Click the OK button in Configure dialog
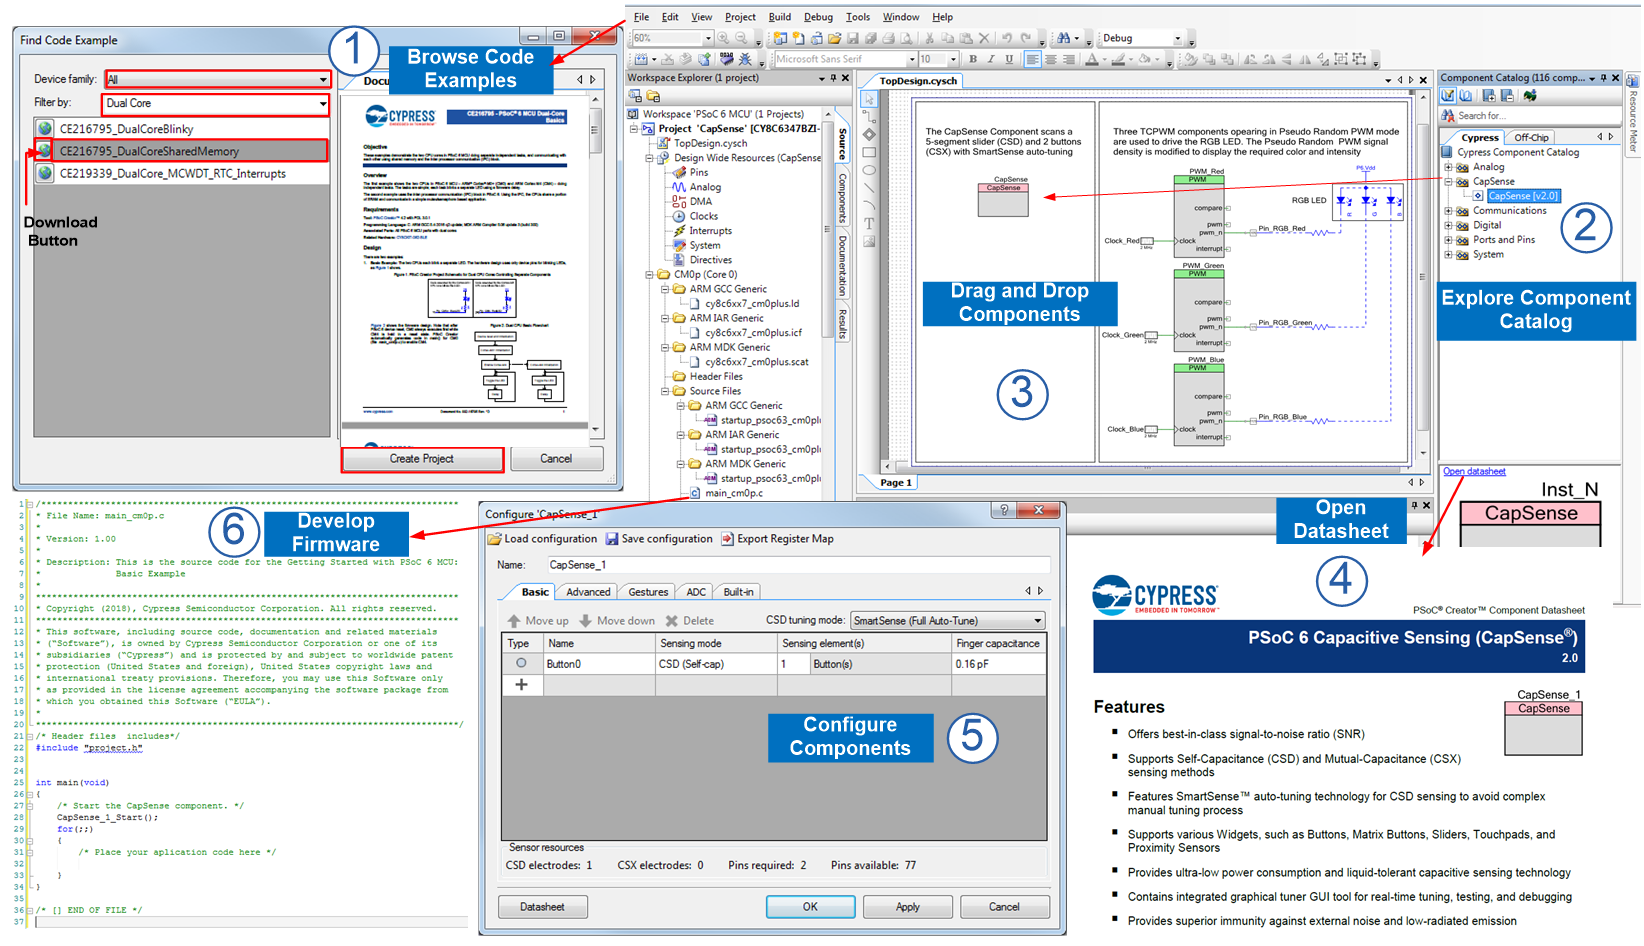The width and height of the screenshot is (1644, 946). click(x=810, y=907)
